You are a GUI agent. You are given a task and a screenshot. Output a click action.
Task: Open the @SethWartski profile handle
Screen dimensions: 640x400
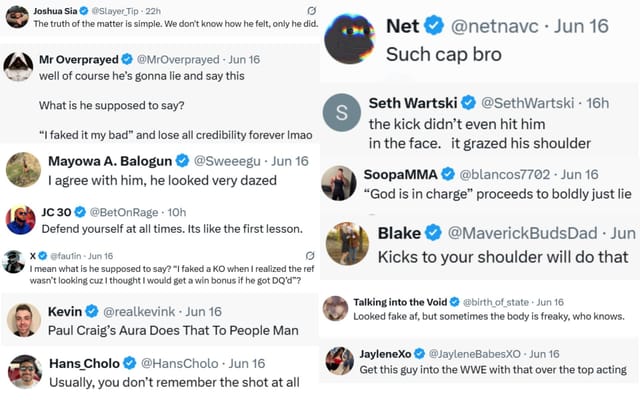[527, 103]
